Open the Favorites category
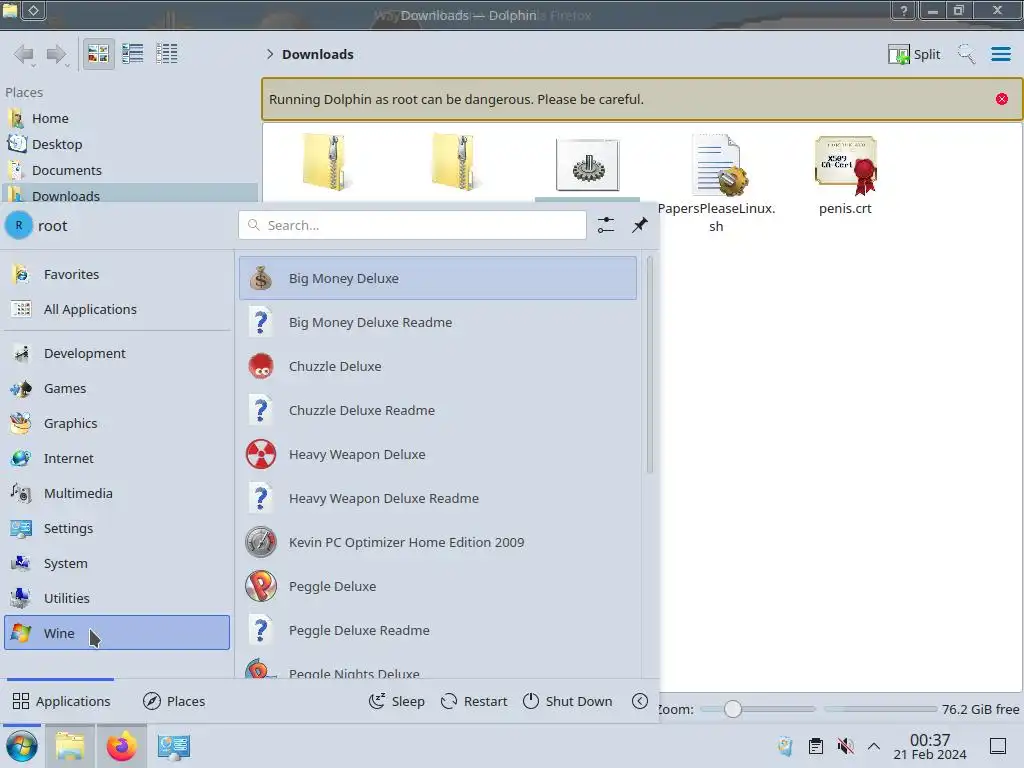This screenshot has width=1024, height=768. (117, 274)
